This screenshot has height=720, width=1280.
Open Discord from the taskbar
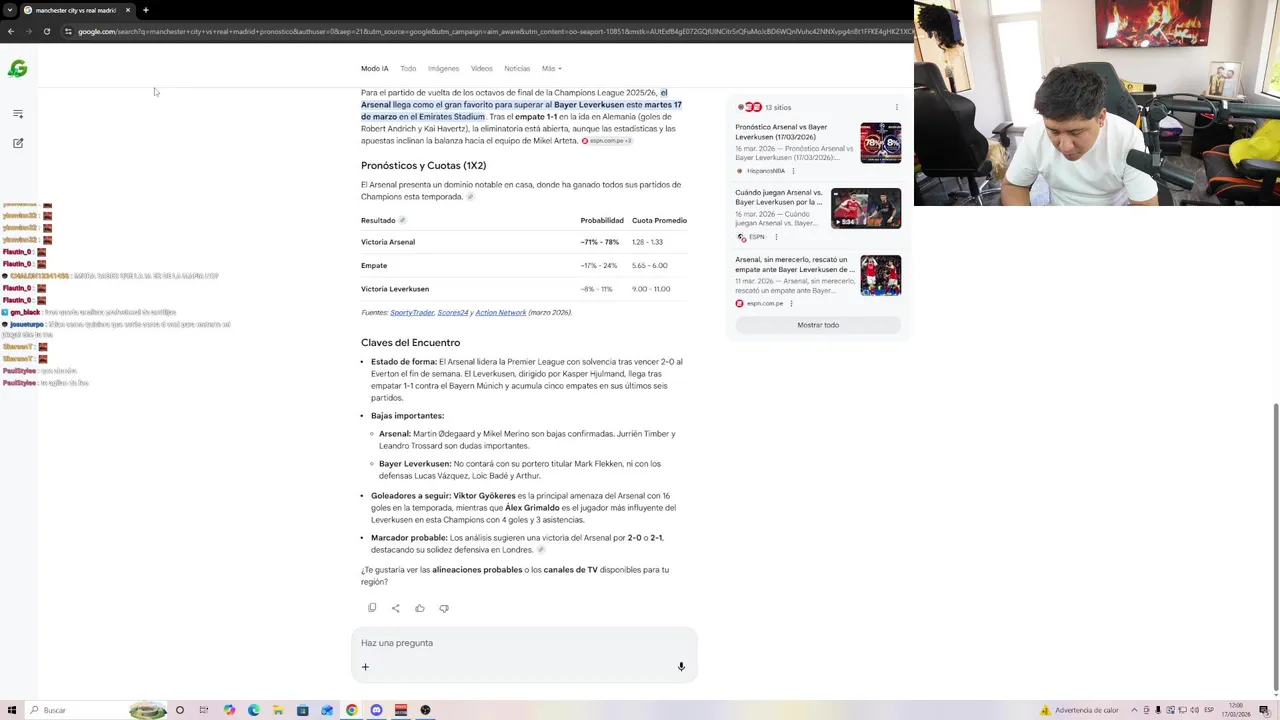(376, 710)
